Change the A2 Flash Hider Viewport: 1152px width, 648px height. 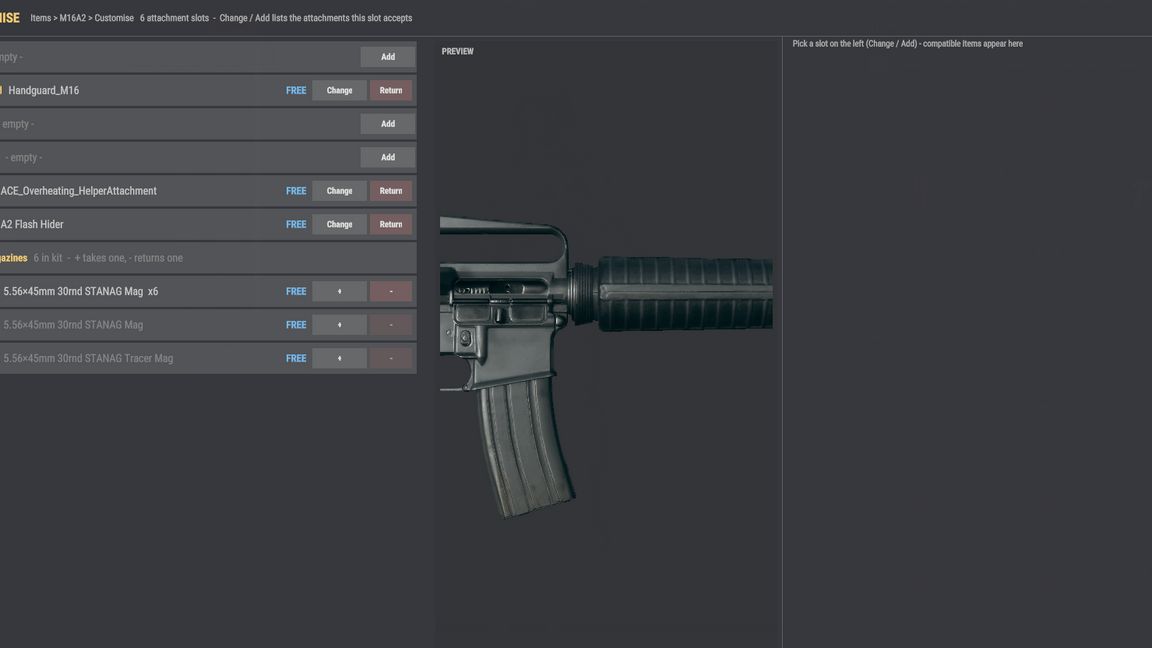(x=339, y=224)
